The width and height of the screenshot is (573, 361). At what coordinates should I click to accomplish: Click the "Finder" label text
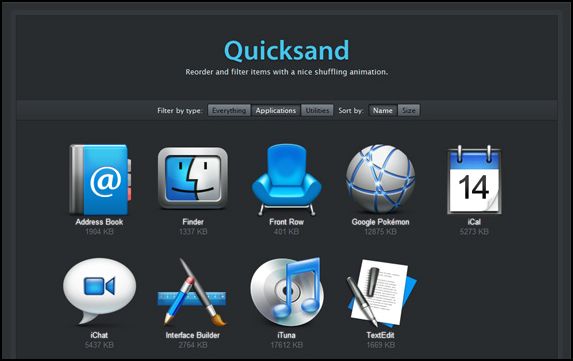[193, 222]
